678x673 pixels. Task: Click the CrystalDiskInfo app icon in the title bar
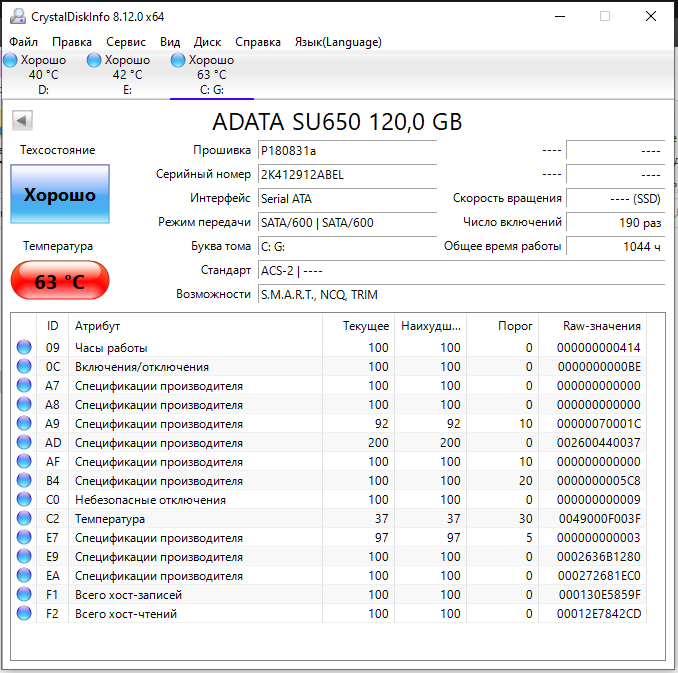pyautogui.click(x=18, y=16)
